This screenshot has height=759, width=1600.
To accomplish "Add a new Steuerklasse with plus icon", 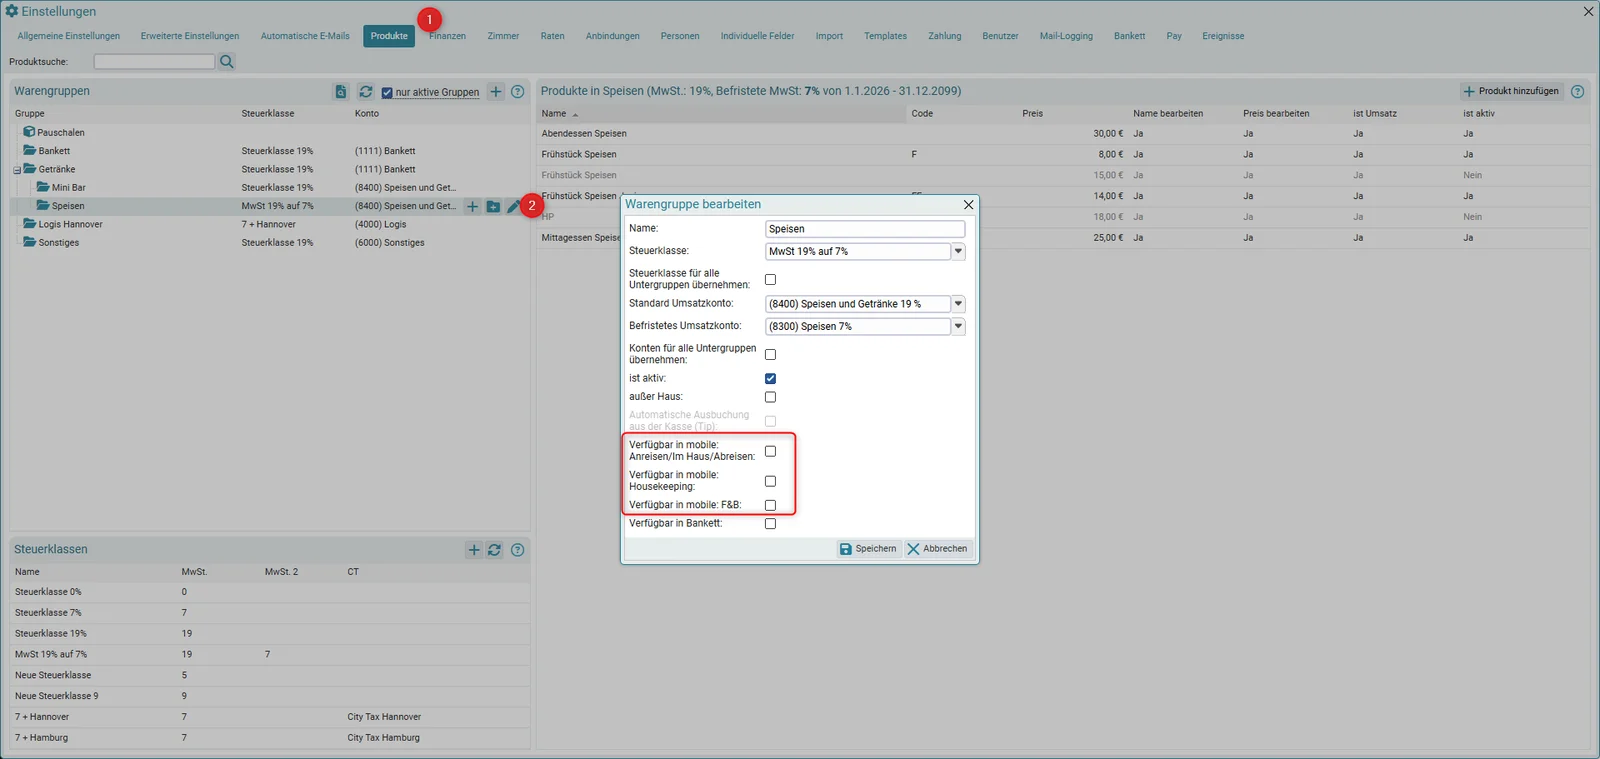I will tap(474, 550).
